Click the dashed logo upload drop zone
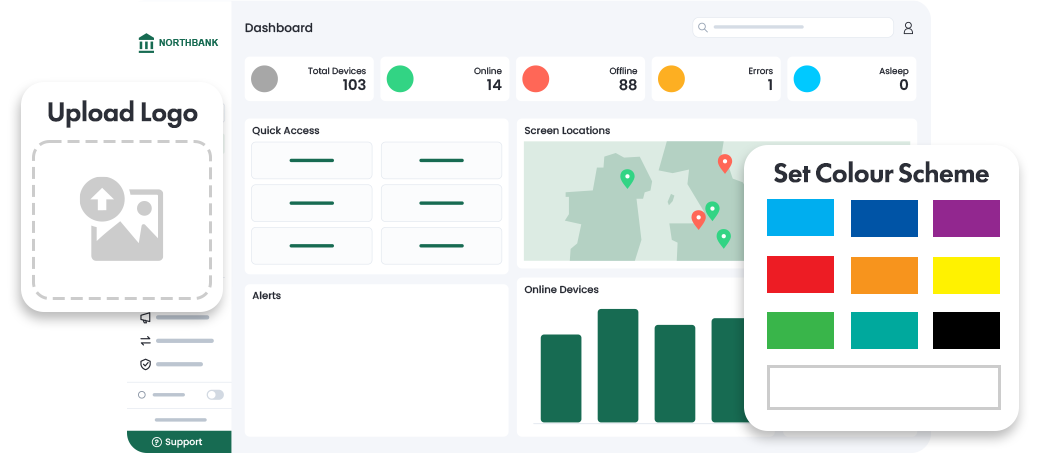The height and width of the screenshot is (453, 1059). (x=122, y=220)
